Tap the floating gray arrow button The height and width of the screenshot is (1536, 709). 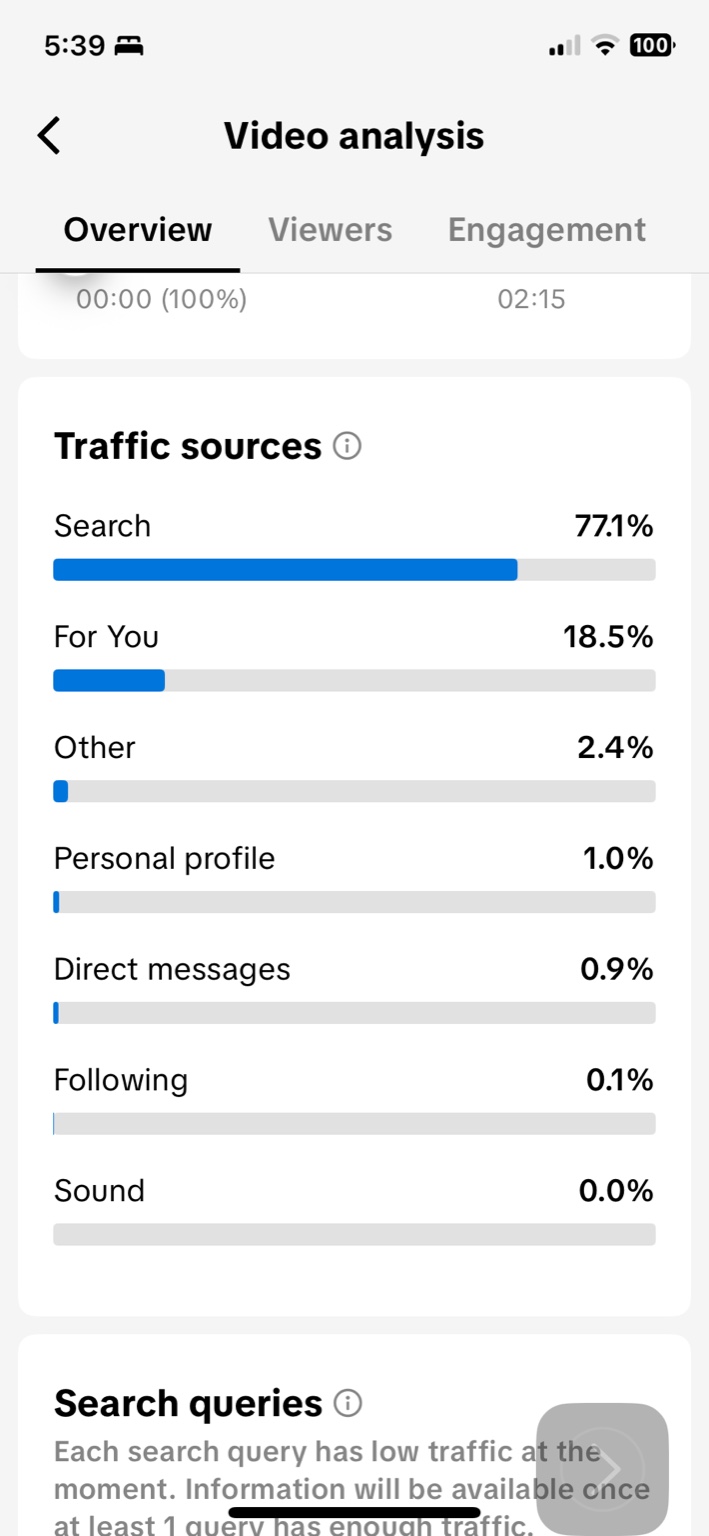pos(603,1468)
